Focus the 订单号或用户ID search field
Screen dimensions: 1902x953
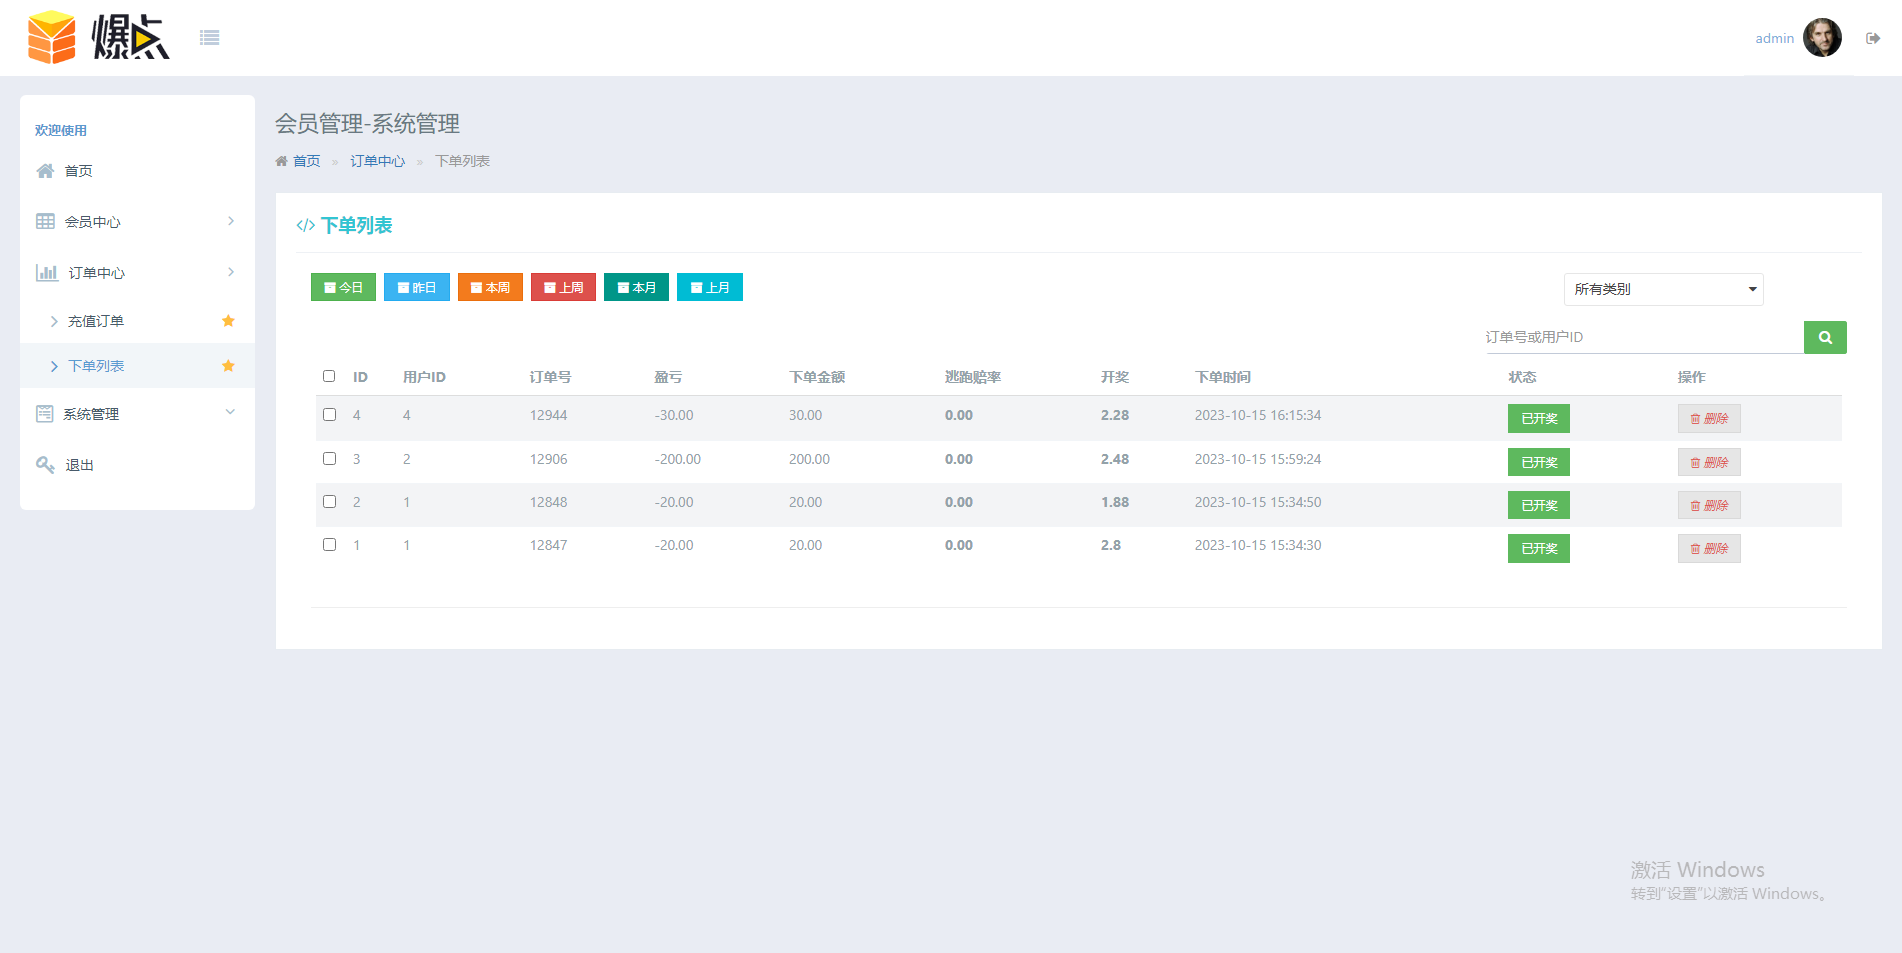click(x=1644, y=337)
